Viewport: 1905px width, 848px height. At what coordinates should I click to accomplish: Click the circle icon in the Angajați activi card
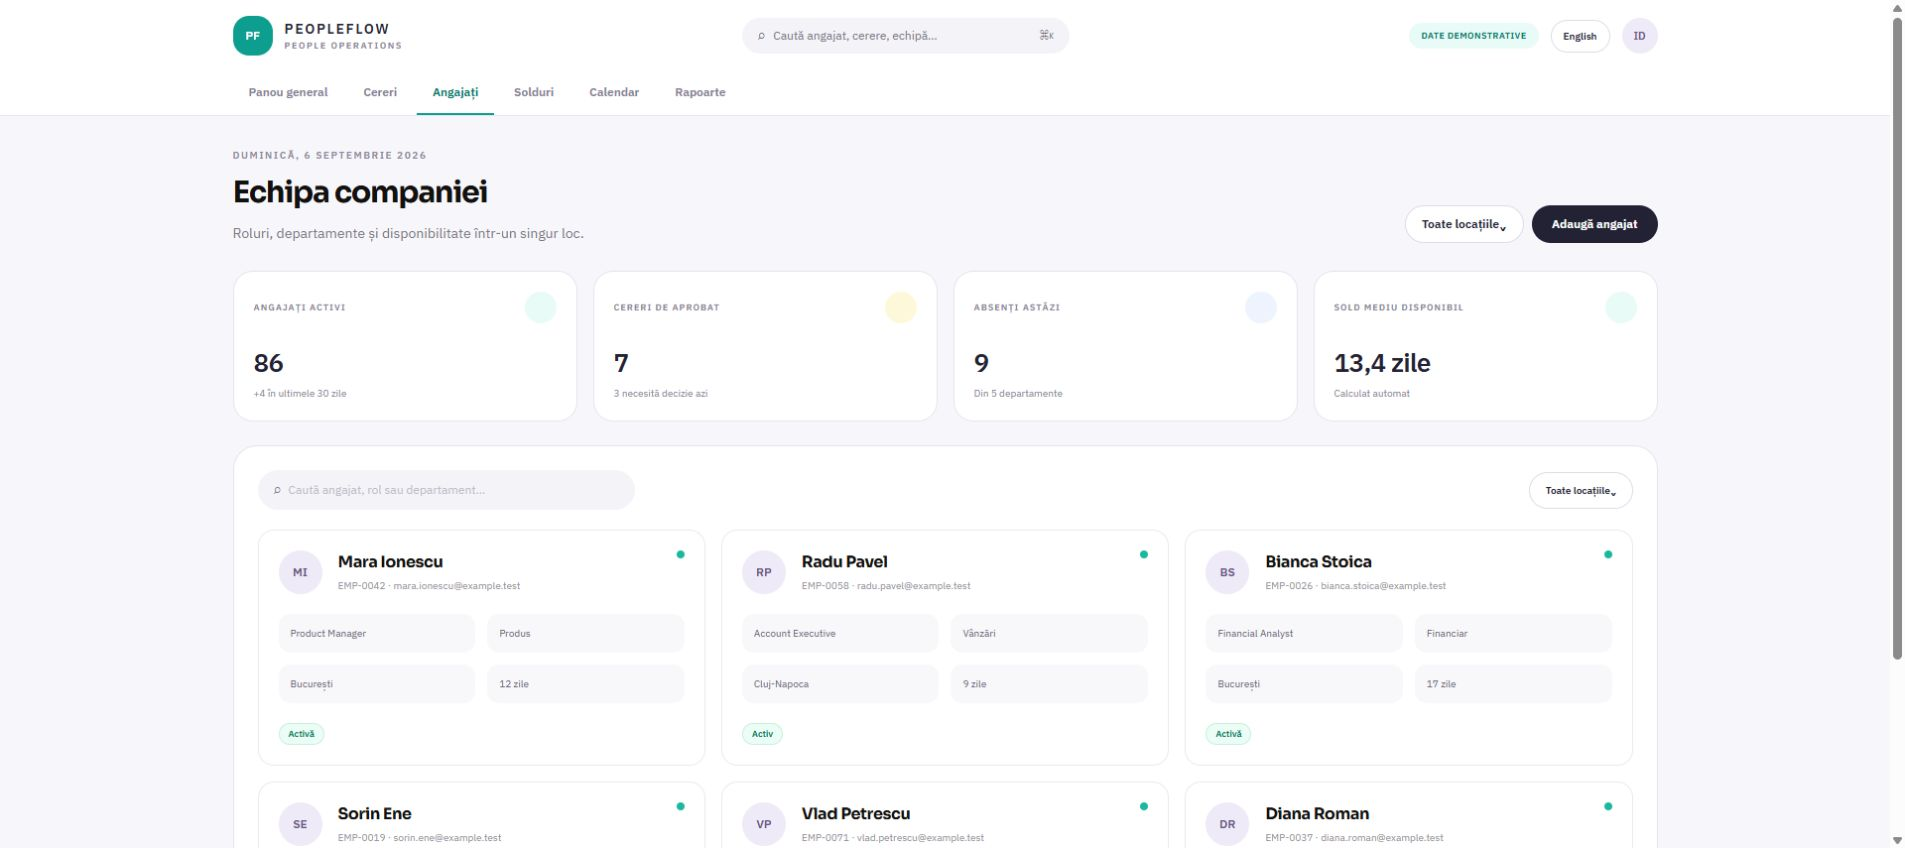540,308
